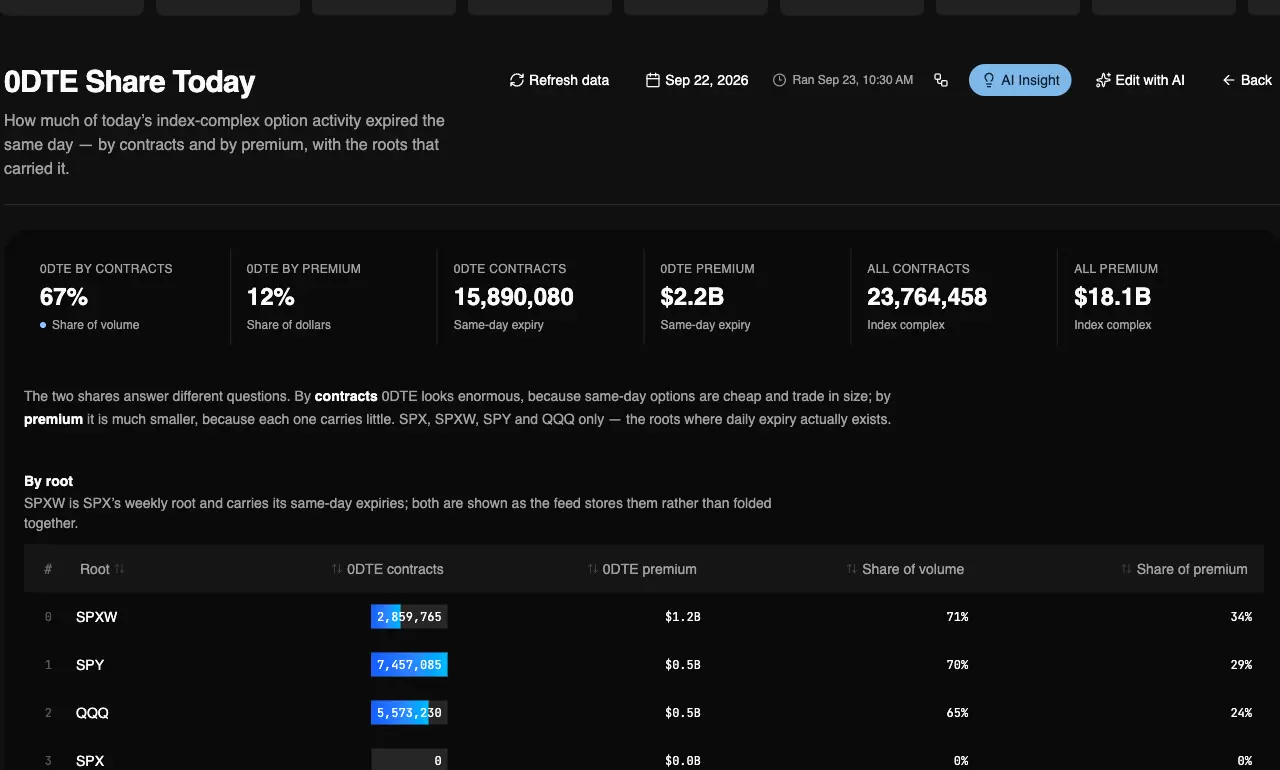Click the "Ran Sep 23, 10:30 AM" timestamp
The height and width of the screenshot is (770, 1280).
point(843,80)
